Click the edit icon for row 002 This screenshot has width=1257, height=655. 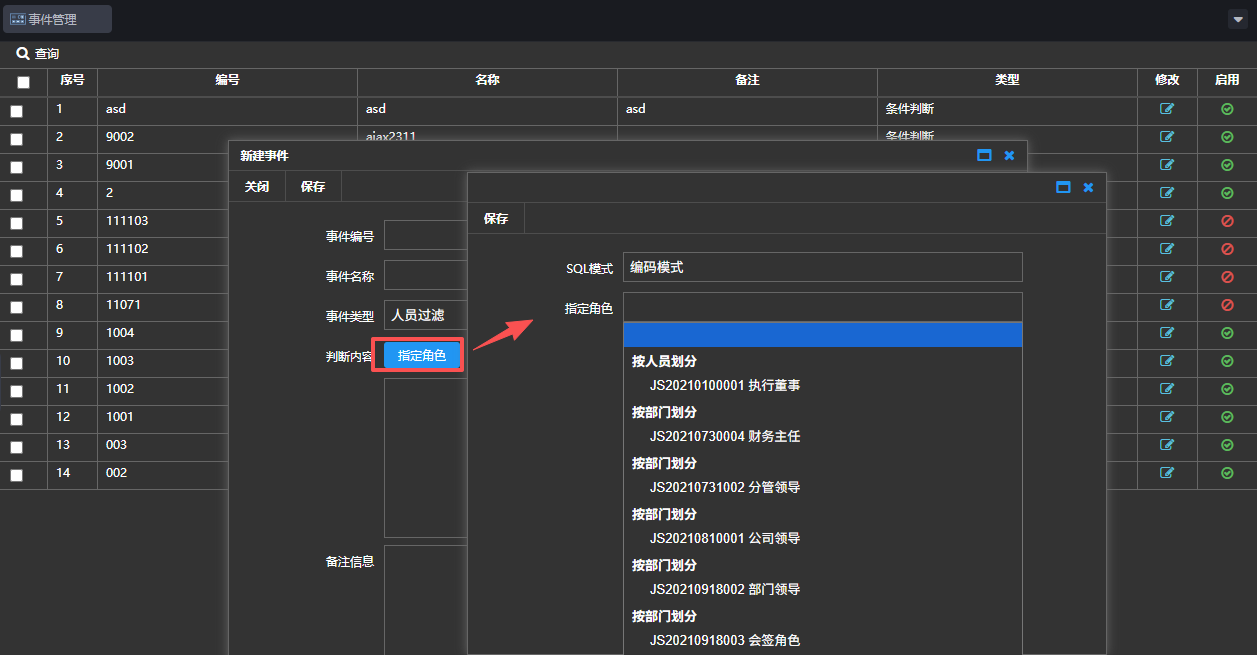1167,473
